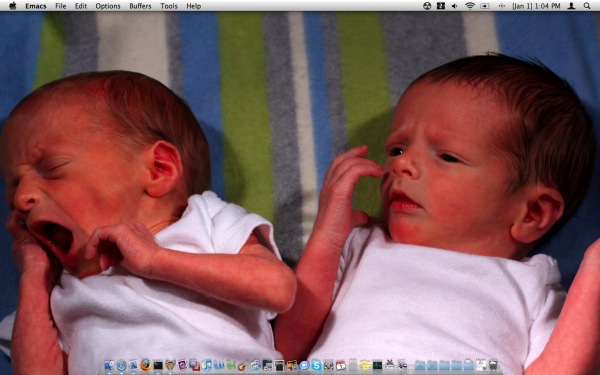Open the Edit menu
Screen dimensions: 600x375
click(81, 6)
